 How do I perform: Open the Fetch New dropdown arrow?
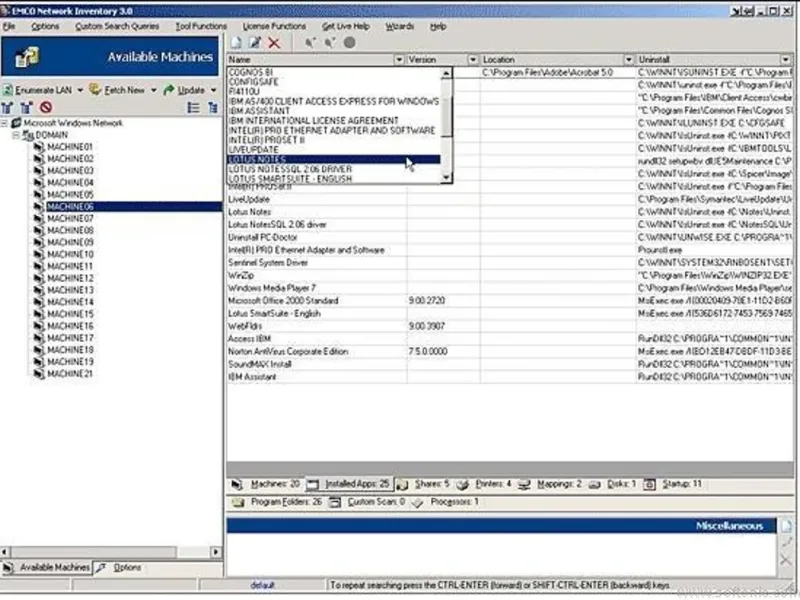154,90
